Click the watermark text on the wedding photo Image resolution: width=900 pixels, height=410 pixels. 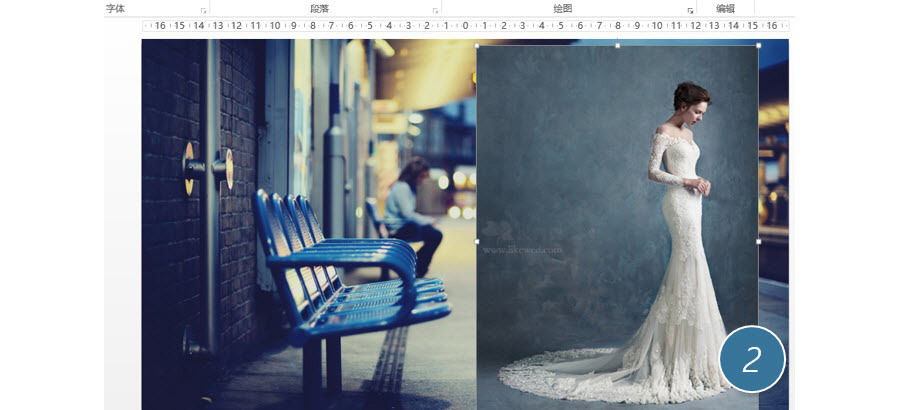click(522, 249)
